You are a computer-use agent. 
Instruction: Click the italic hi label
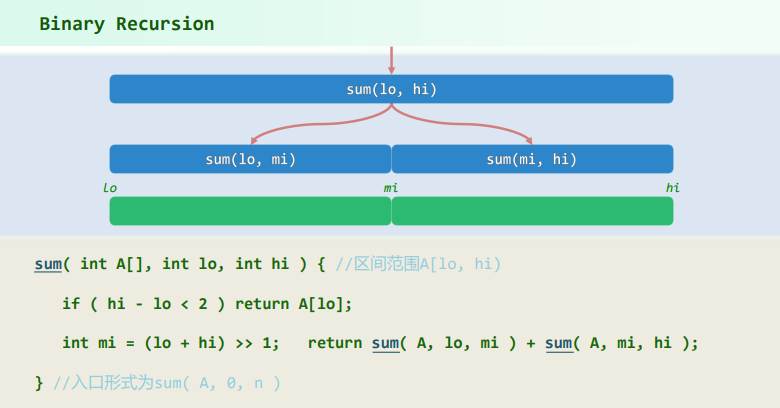pyautogui.click(x=672, y=187)
